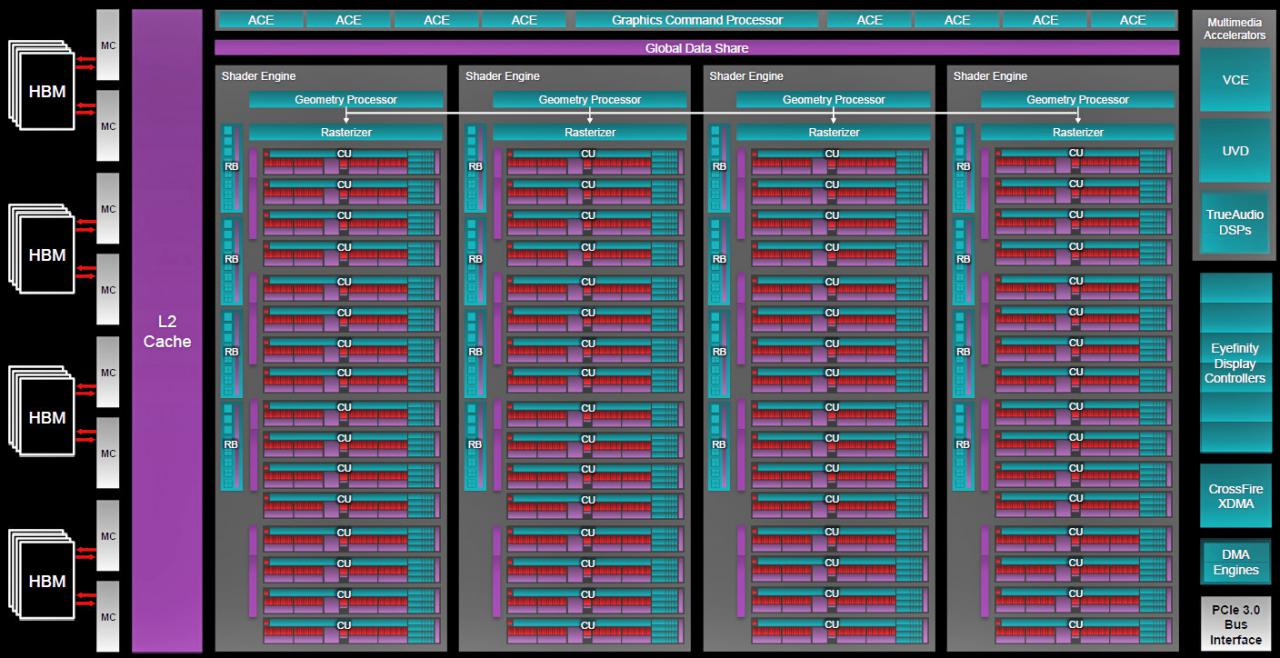This screenshot has height=658, width=1280.
Task: Click the fourth Shader Engine's Rasterizer
Action: (x=1078, y=132)
